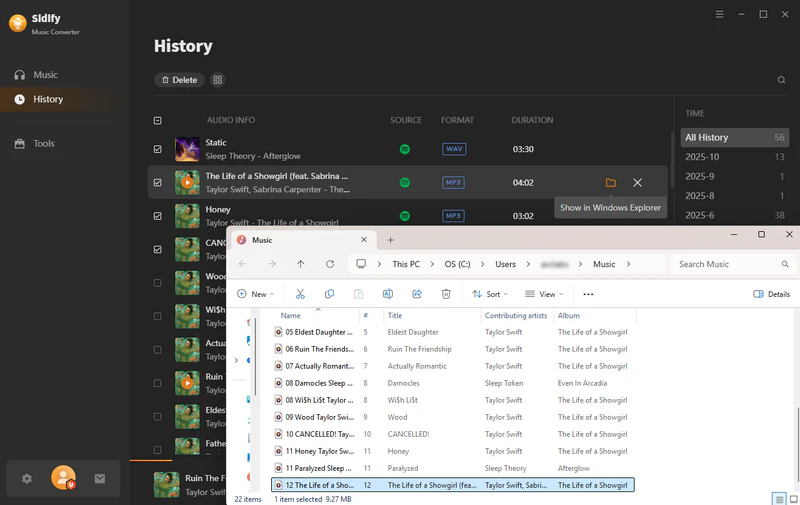The height and width of the screenshot is (505, 800).
Task: Click the Static album cover thumbnail
Action: pos(187,149)
